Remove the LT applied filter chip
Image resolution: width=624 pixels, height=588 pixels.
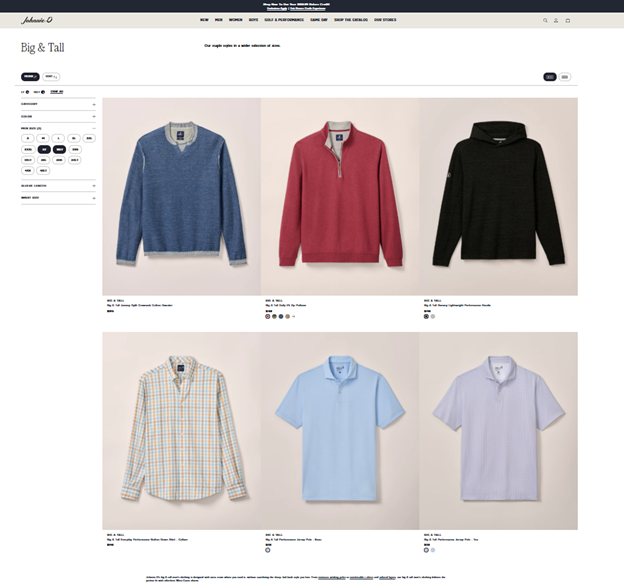[27, 92]
